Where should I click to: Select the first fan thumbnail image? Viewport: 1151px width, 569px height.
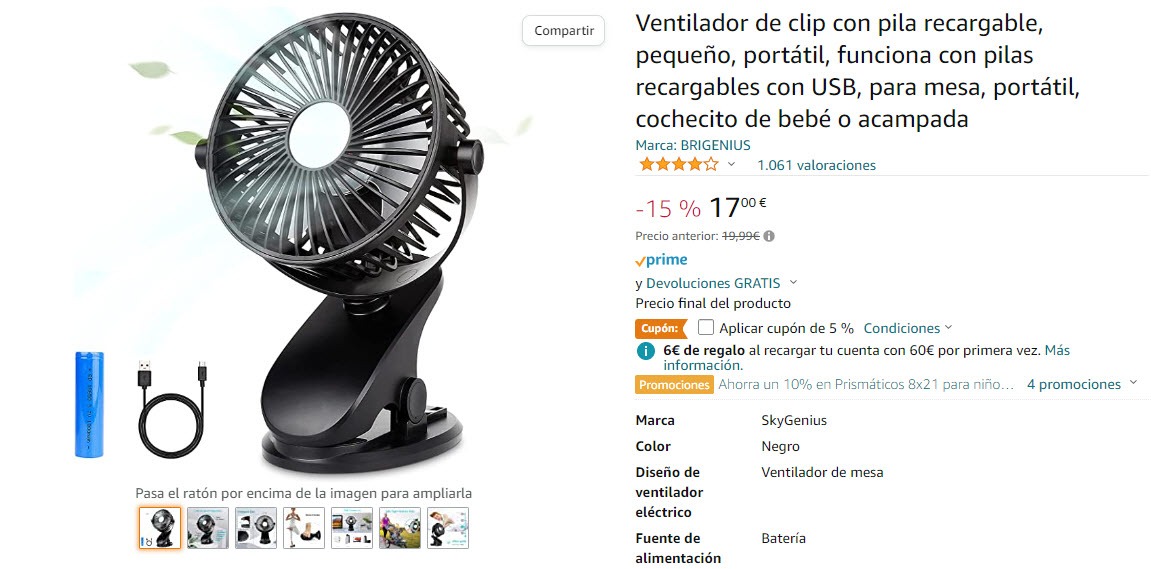click(x=159, y=528)
